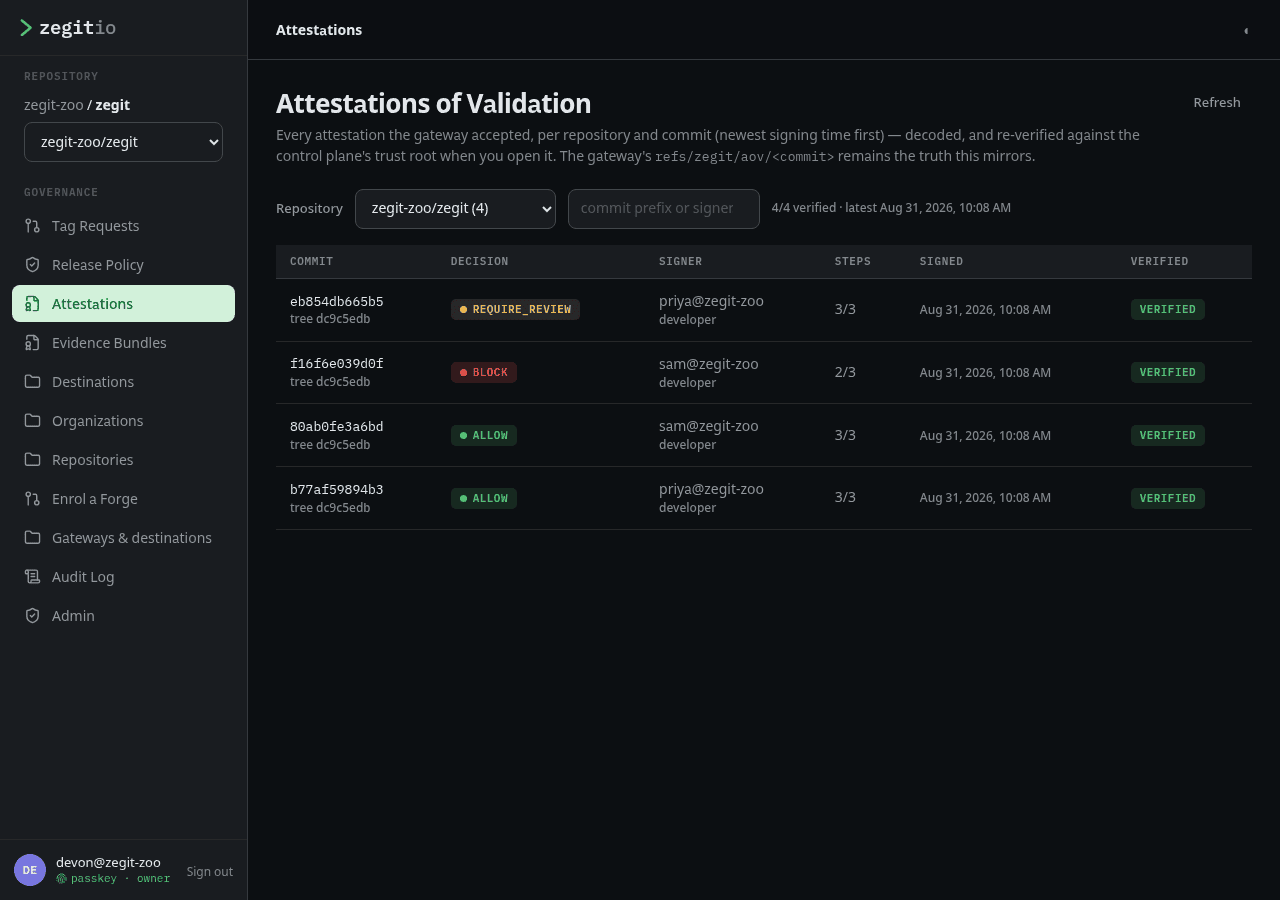This screenshot has height=900, width=1280.
Task: Open commit eb854db665b5 row
Action: [x=764, y=310]
